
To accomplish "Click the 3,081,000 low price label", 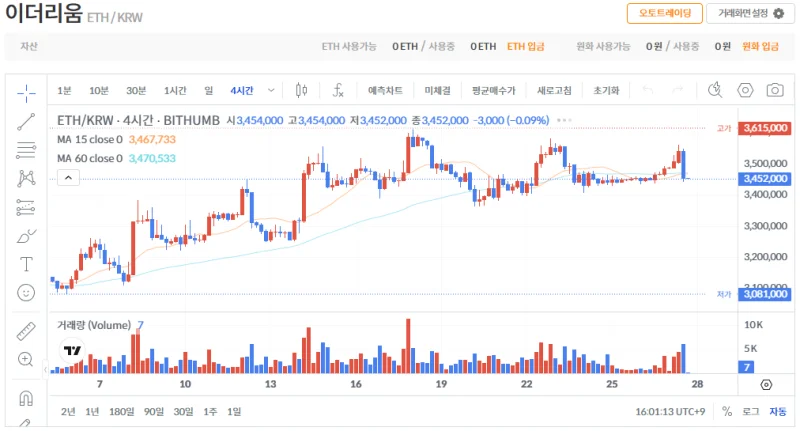I will [x=765, y=294].
